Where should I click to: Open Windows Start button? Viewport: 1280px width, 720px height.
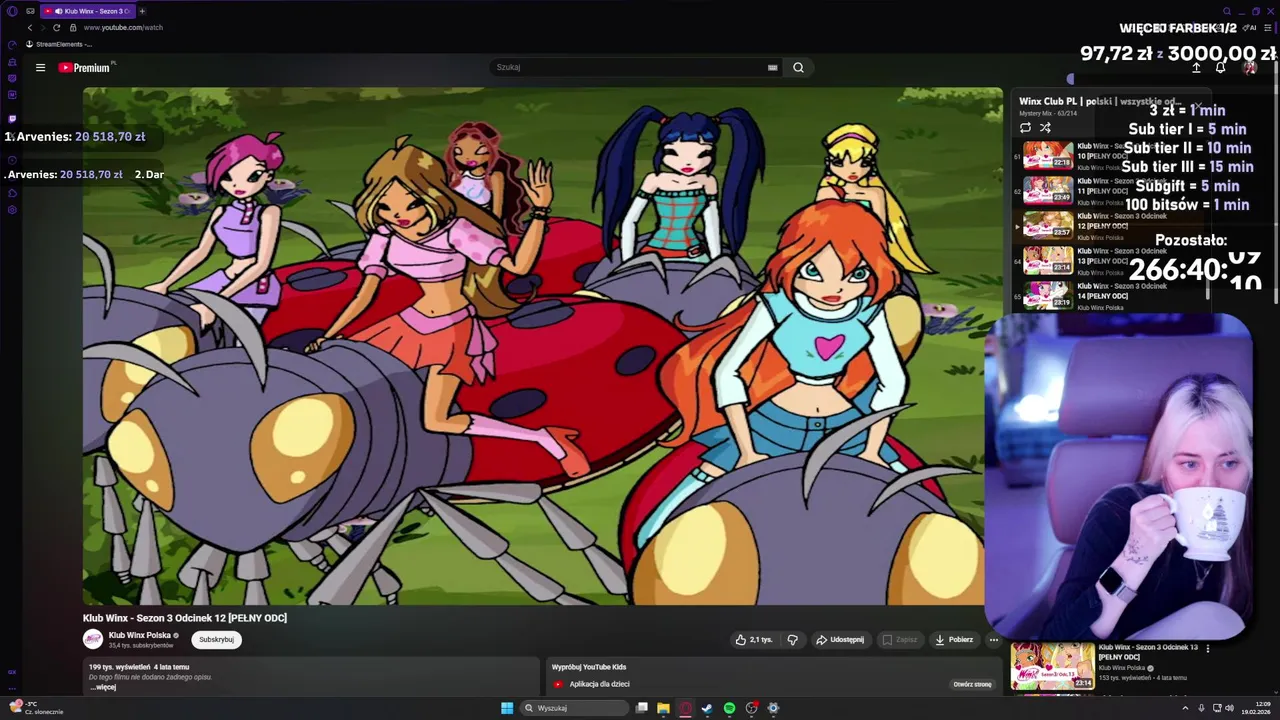click(507, 708)
